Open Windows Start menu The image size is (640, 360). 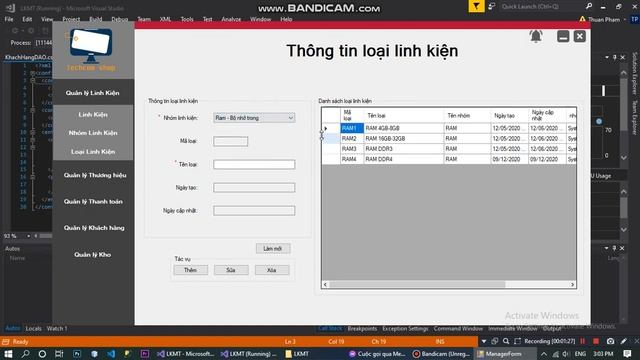8,353
